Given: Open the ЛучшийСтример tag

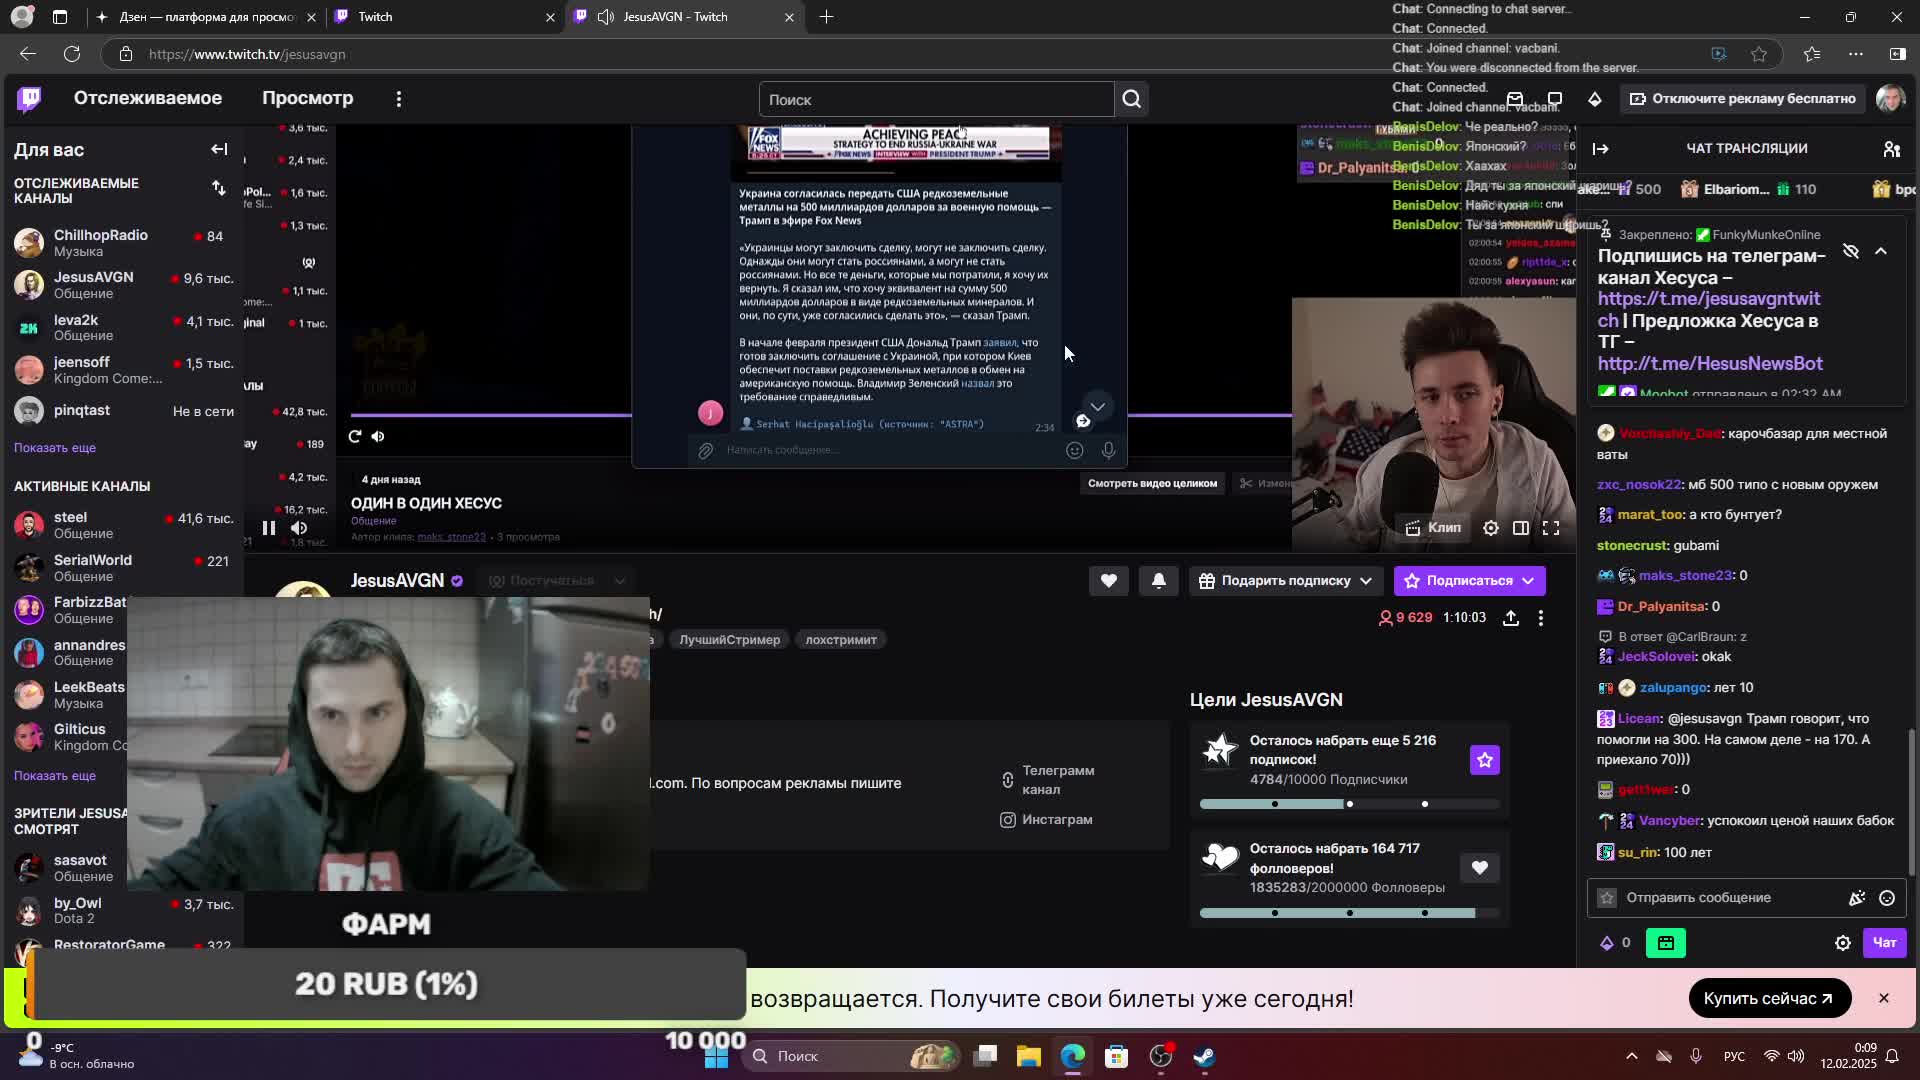Looking at the screenshot, I should tap(730, 640).
